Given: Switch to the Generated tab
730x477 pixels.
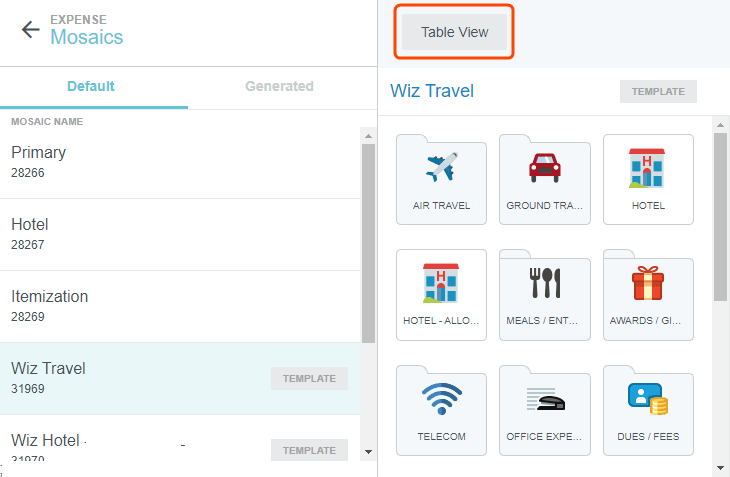Looking at the screenshot, I should click(279, 86).
